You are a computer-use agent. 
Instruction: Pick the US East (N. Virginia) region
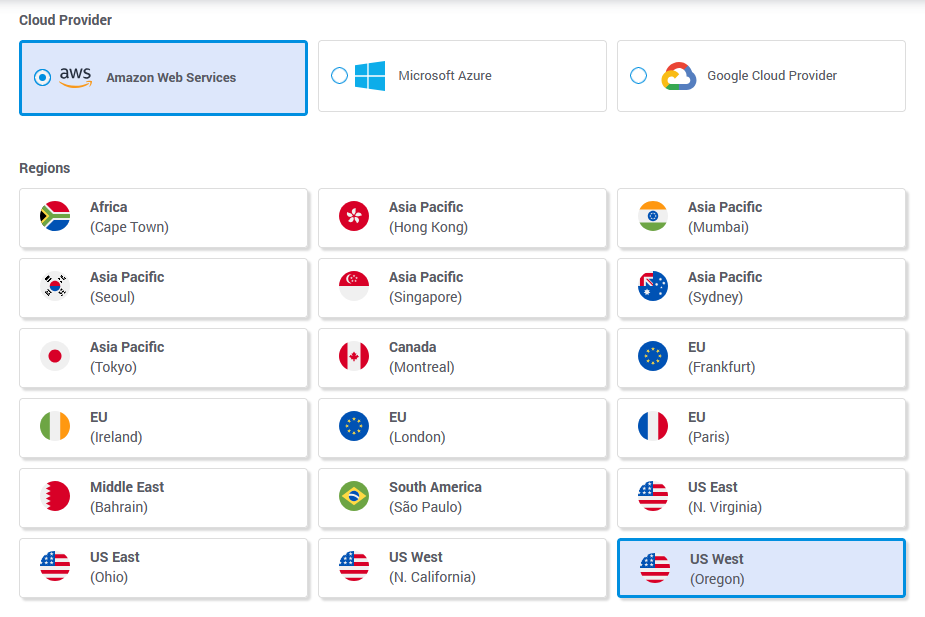coord(761,497)
